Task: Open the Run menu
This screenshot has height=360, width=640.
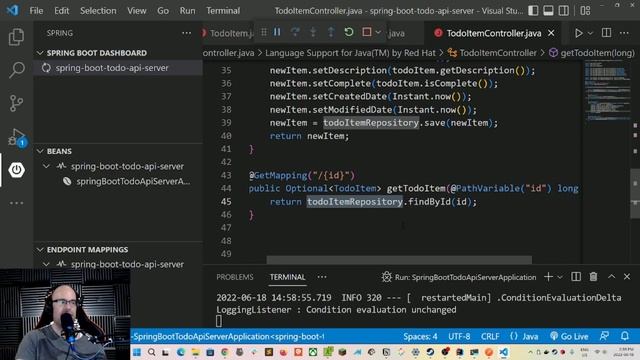Action: [187, 11]
